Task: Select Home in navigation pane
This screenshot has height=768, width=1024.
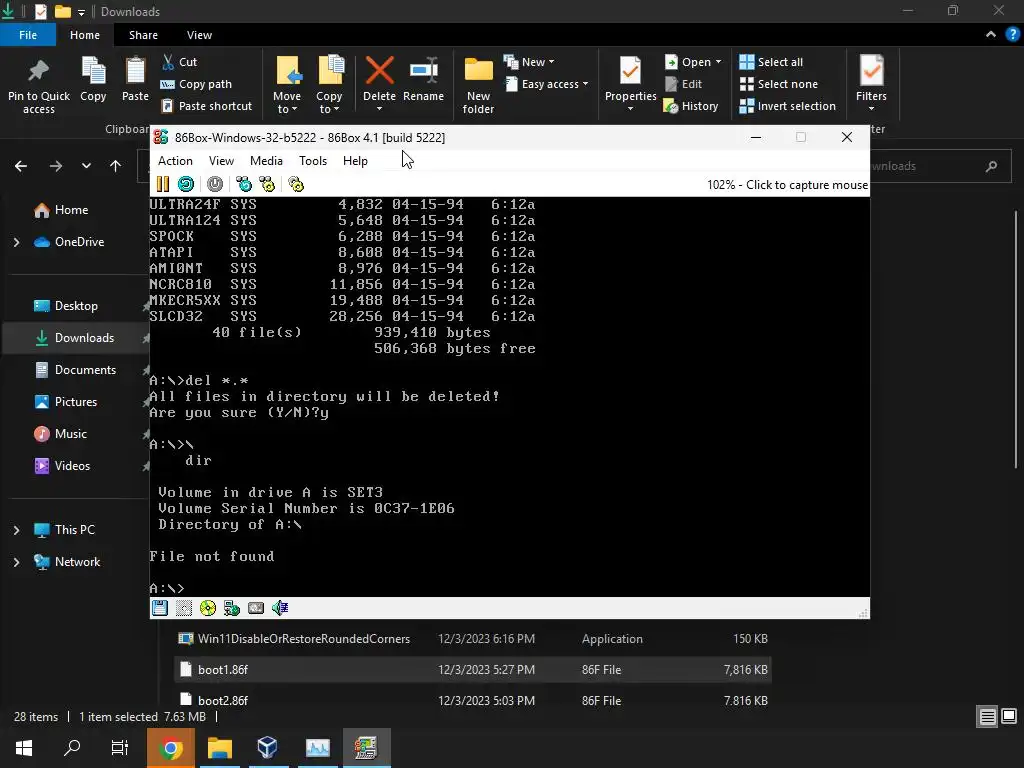Action: (71, 210)
